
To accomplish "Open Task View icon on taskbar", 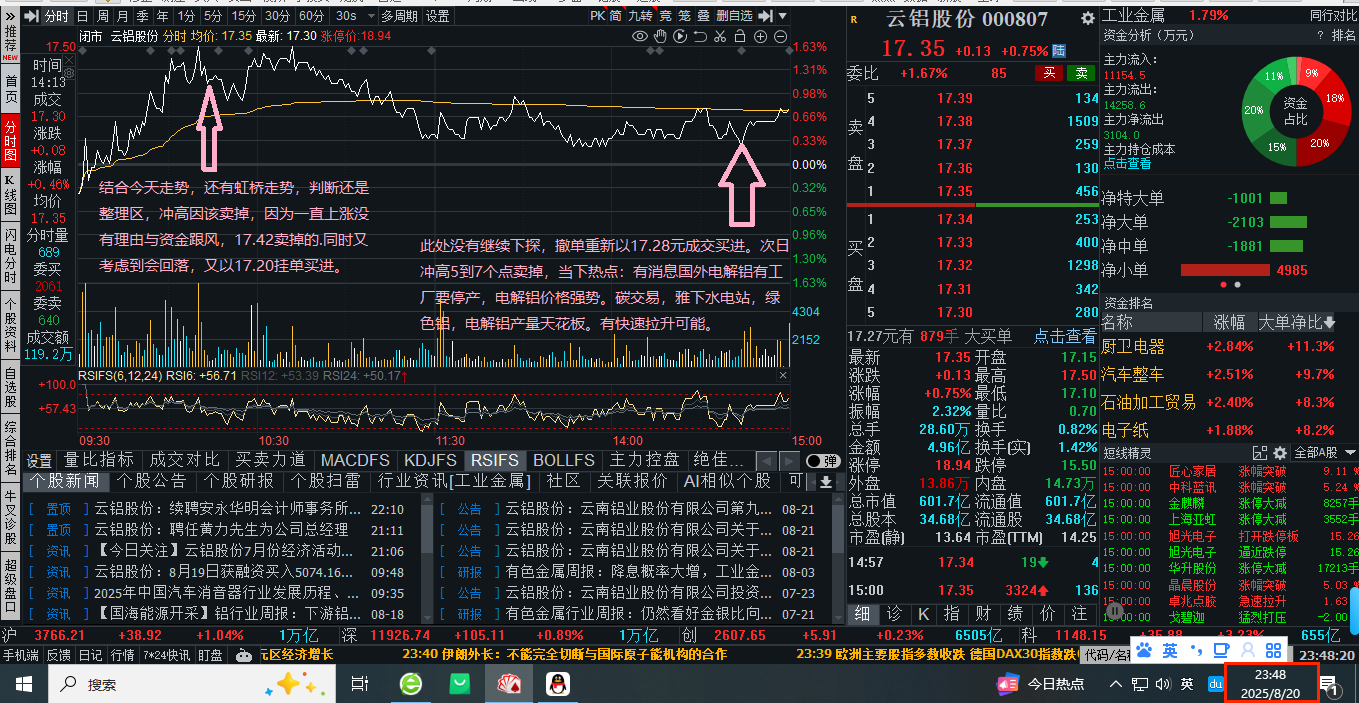I will 360,684.
